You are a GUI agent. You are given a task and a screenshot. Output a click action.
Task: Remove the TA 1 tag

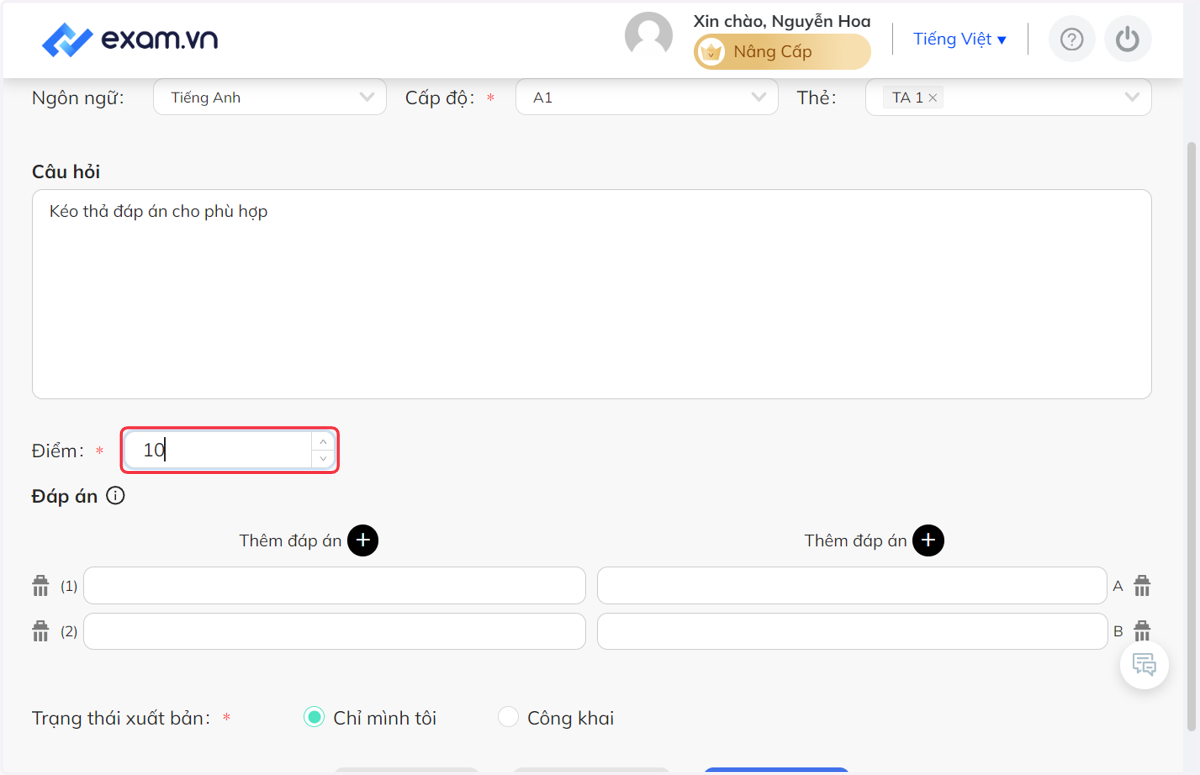(x=933, y=98)
